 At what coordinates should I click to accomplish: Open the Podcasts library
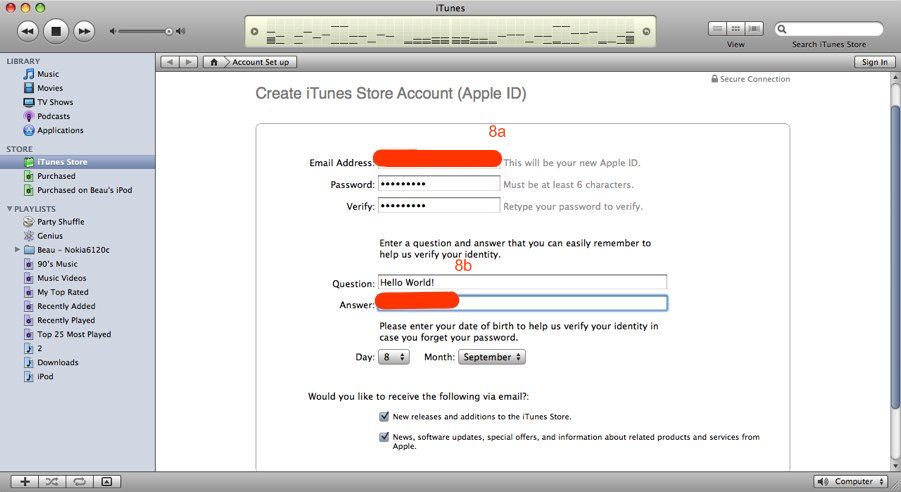tap(53, 116)
